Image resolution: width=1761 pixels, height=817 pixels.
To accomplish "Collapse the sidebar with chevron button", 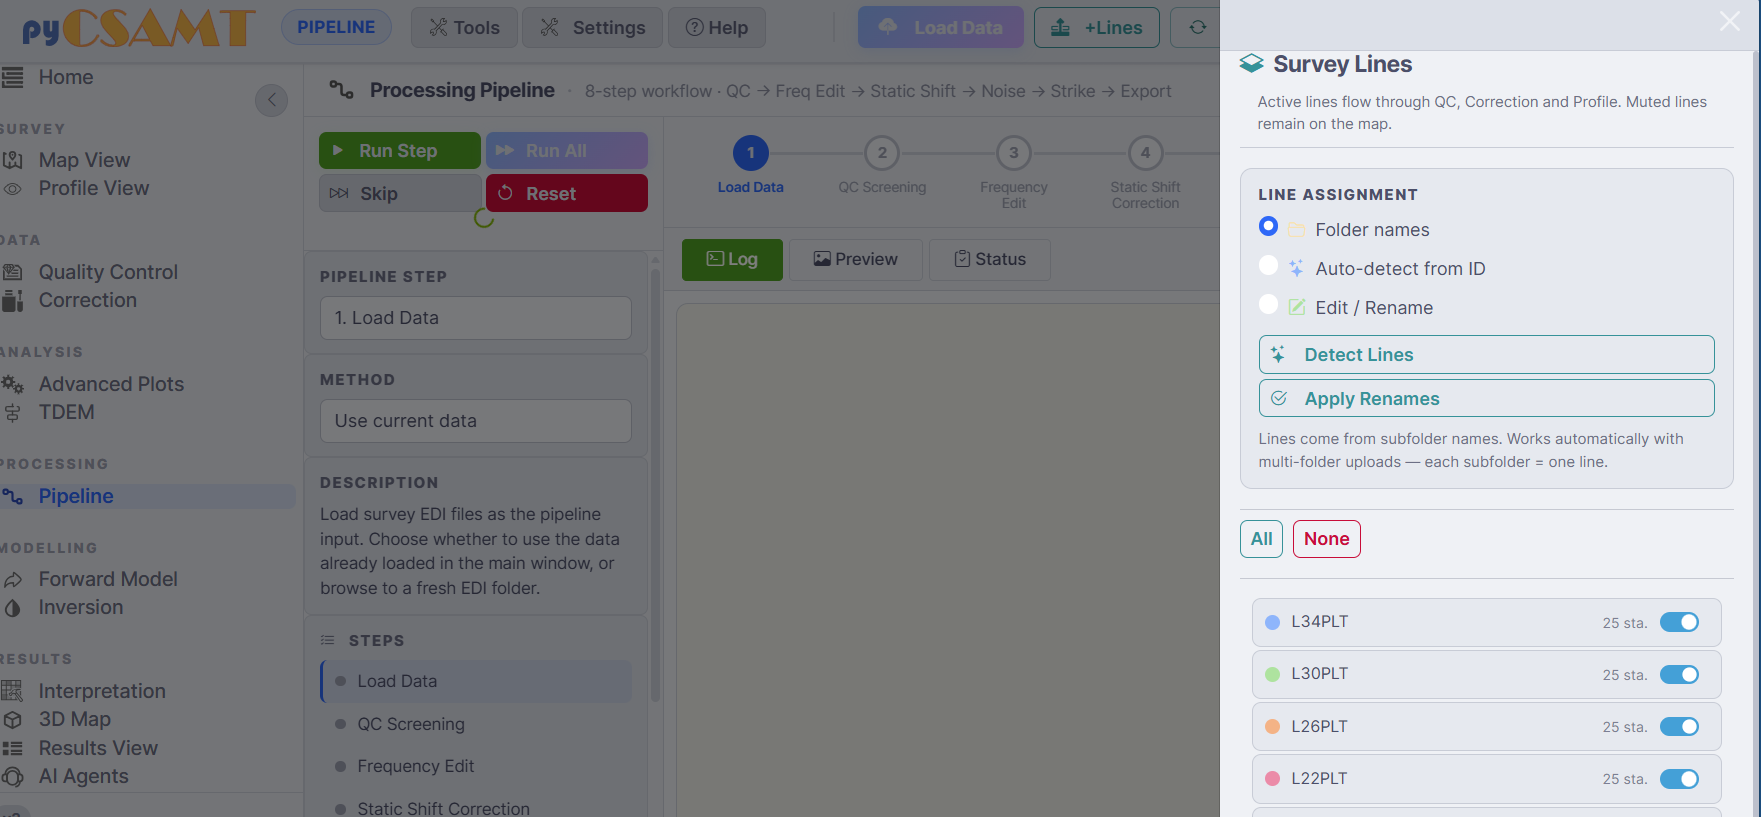I will point(271,100).
